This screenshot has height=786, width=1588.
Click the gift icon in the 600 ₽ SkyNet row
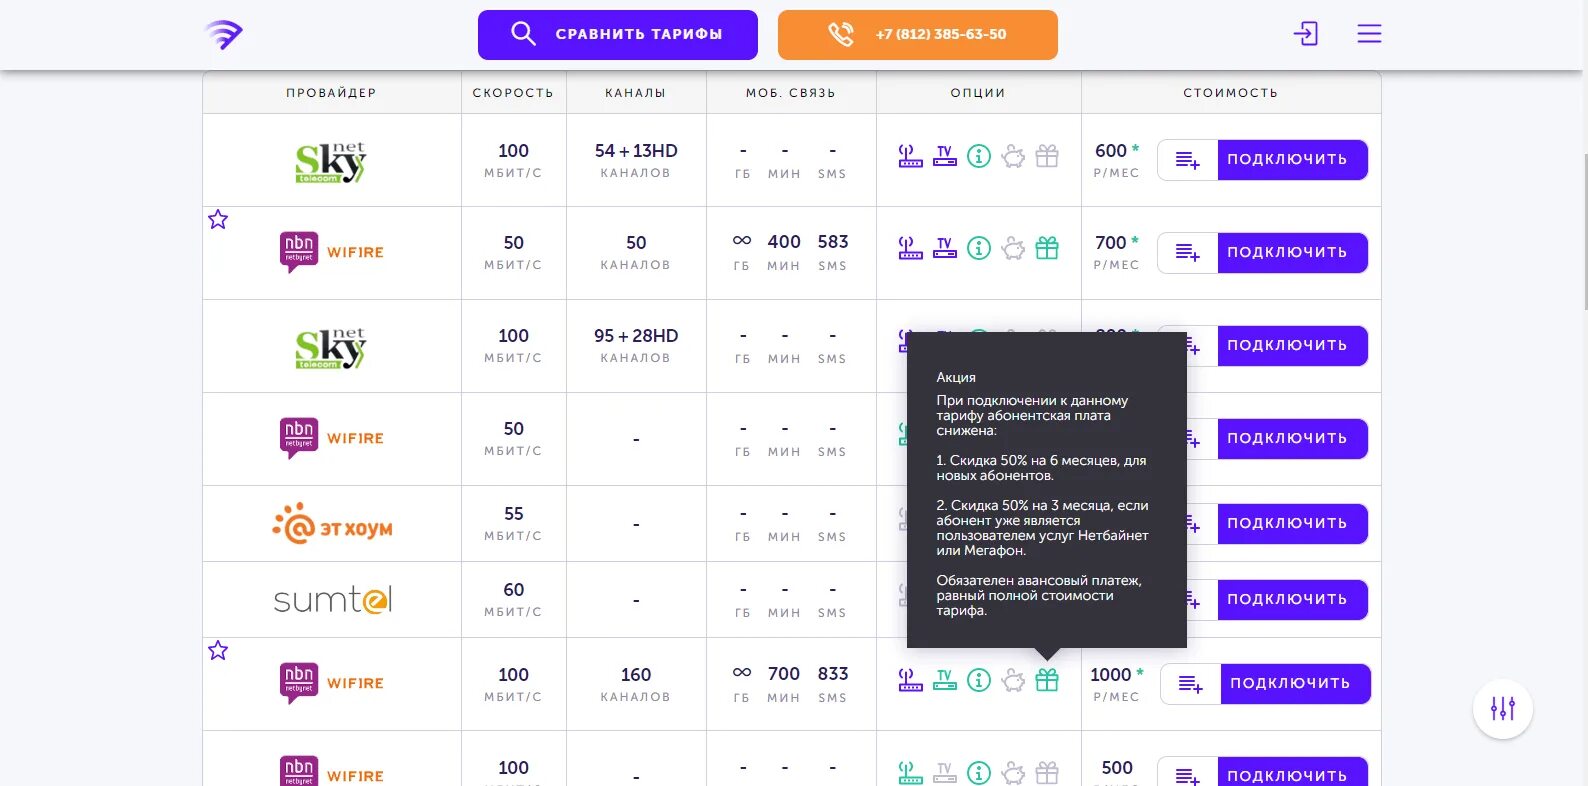1047,156
